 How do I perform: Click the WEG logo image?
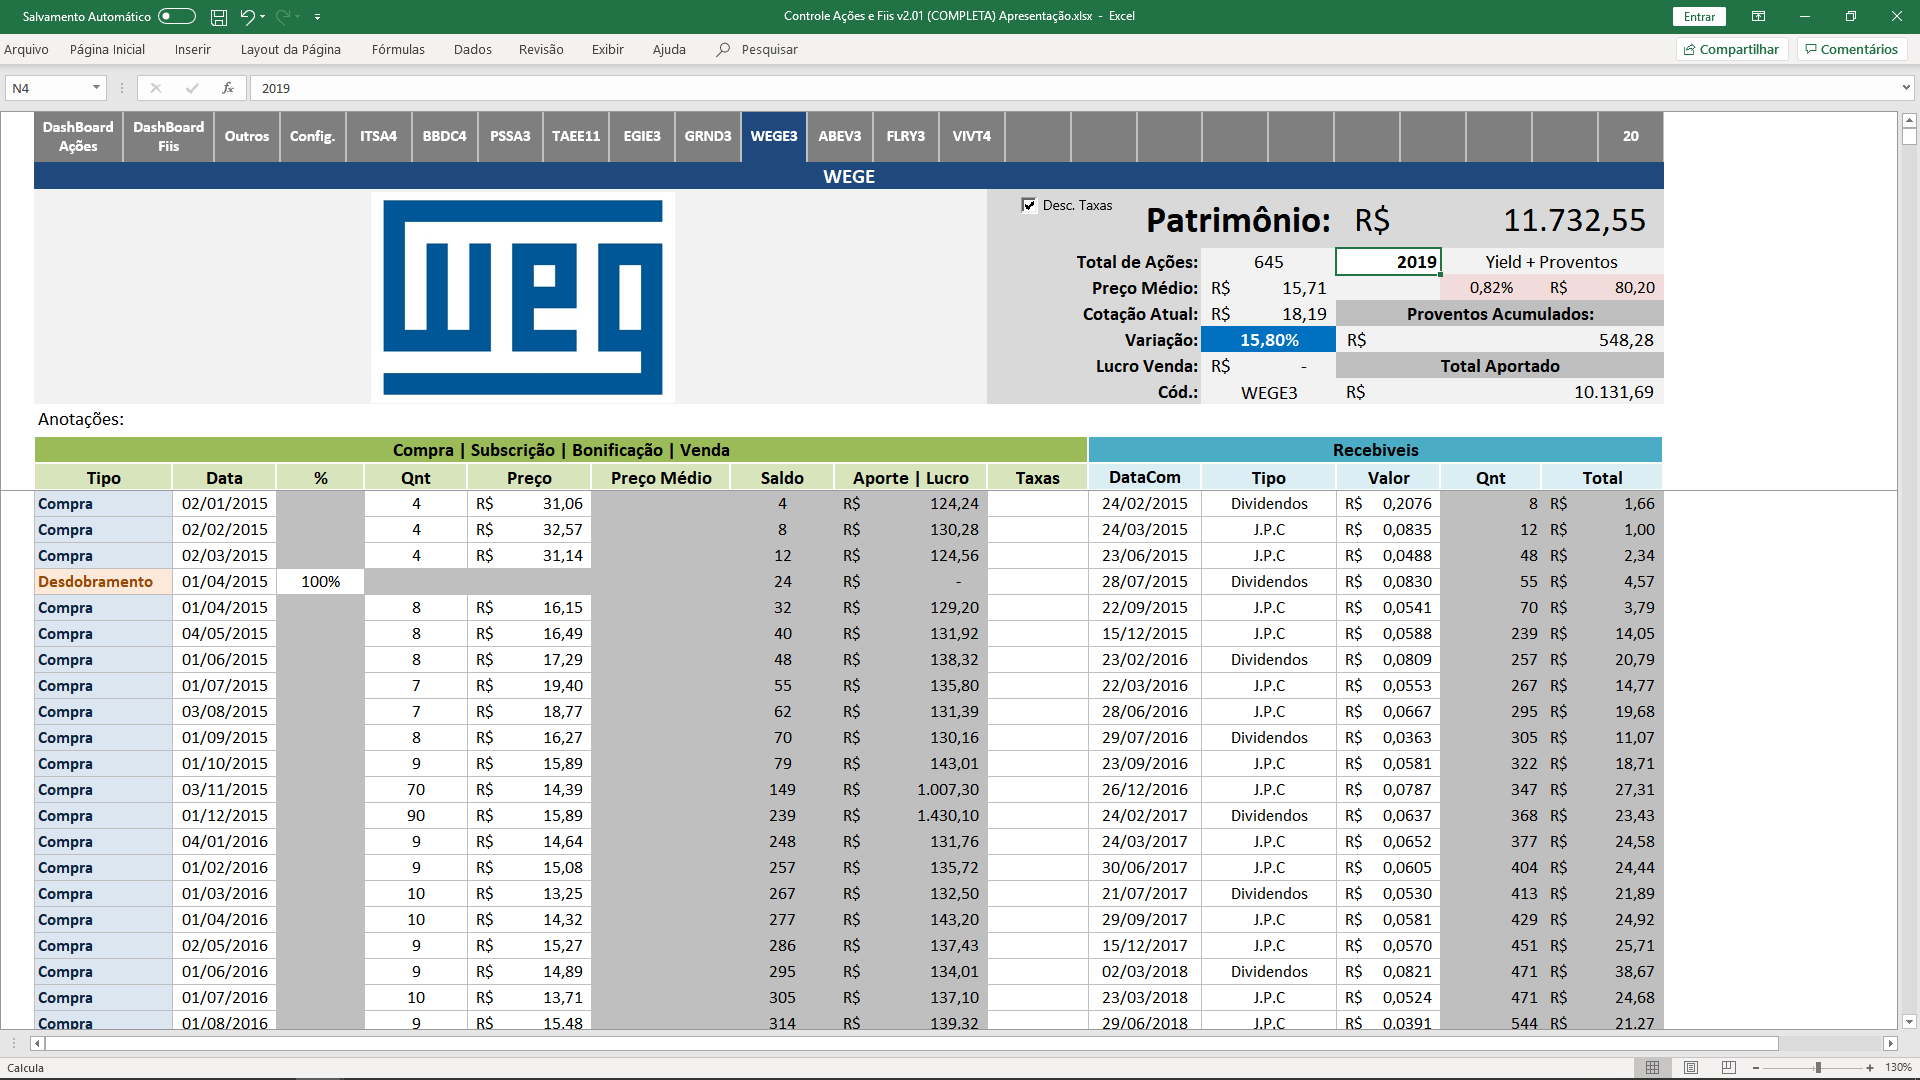(x=523, y=297)
